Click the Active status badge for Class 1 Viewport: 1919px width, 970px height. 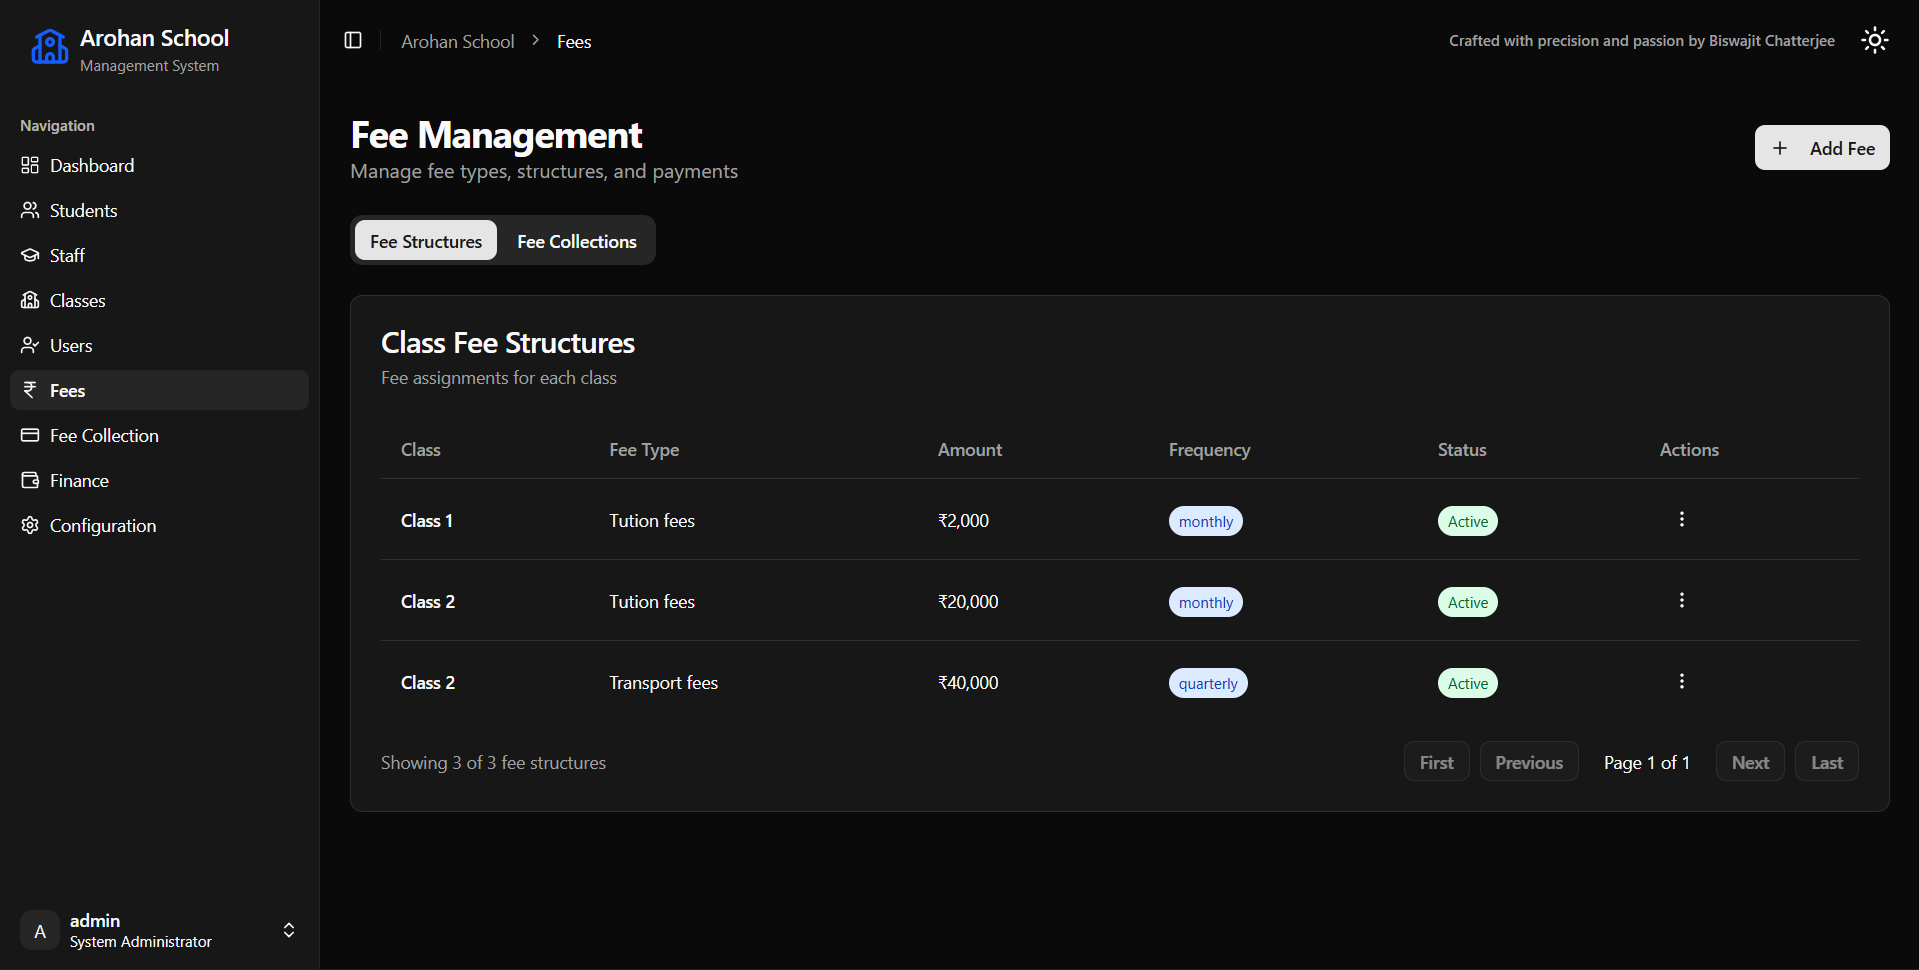point(1467,521)
